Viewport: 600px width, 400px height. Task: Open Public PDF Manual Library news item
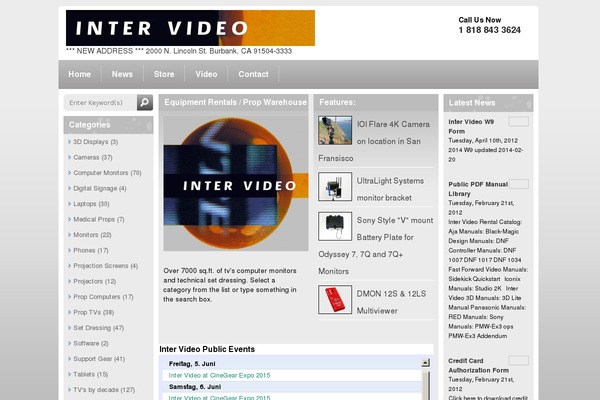pos(478,189)
